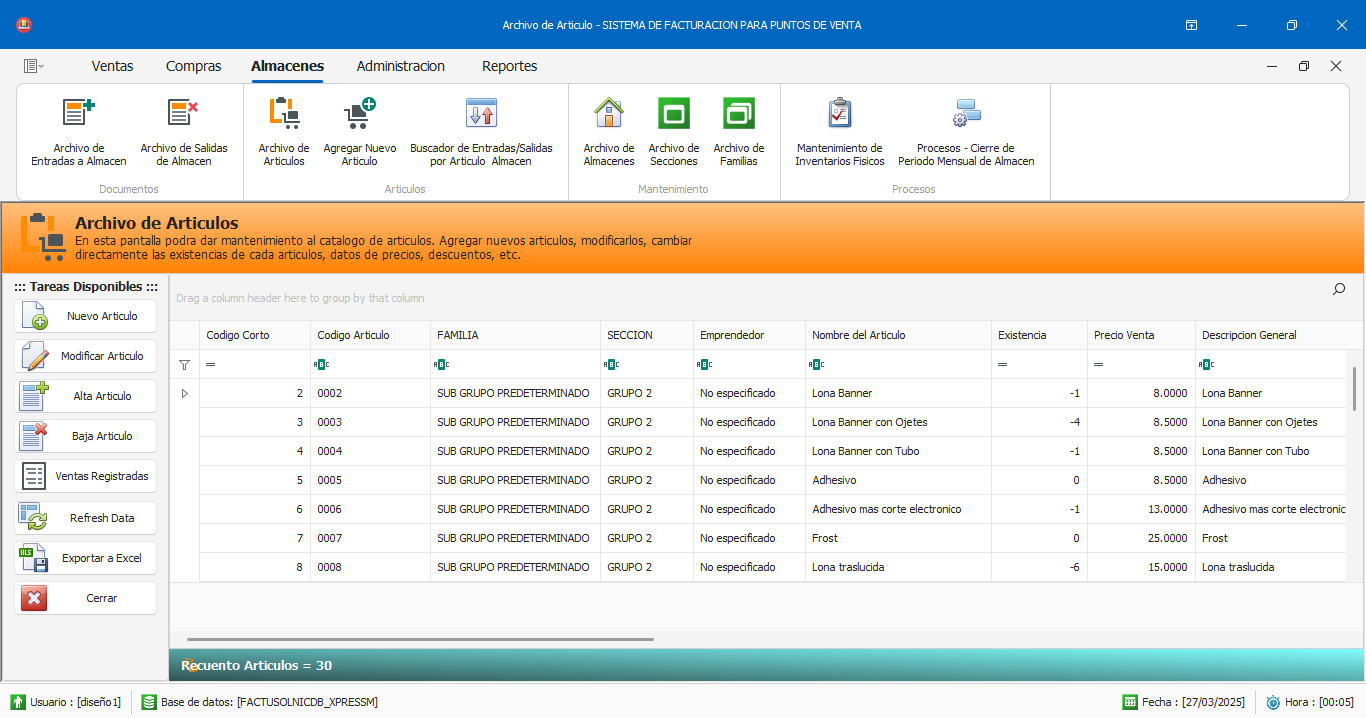1366x718 pixels.
Task: Open the Reportes tab
Action: click(x=510, y=66)
